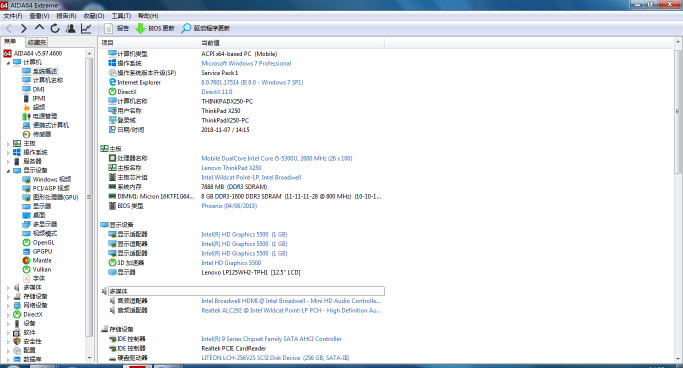Open the 文件(F) menu
Viewport: 683px width, 368px height.
tap(13, 16)
